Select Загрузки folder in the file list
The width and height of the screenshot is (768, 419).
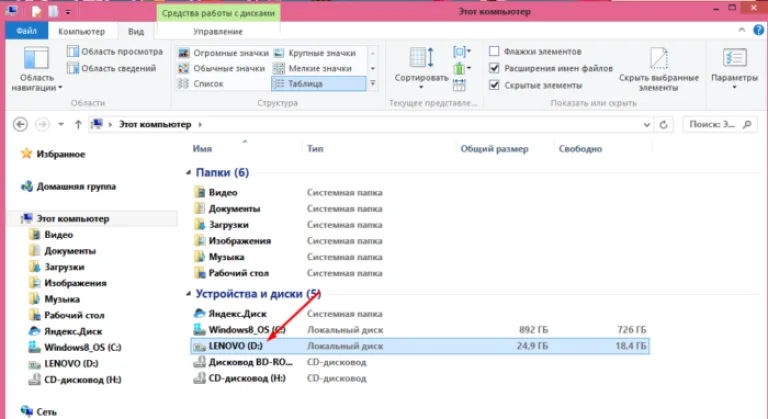(221, 225)
